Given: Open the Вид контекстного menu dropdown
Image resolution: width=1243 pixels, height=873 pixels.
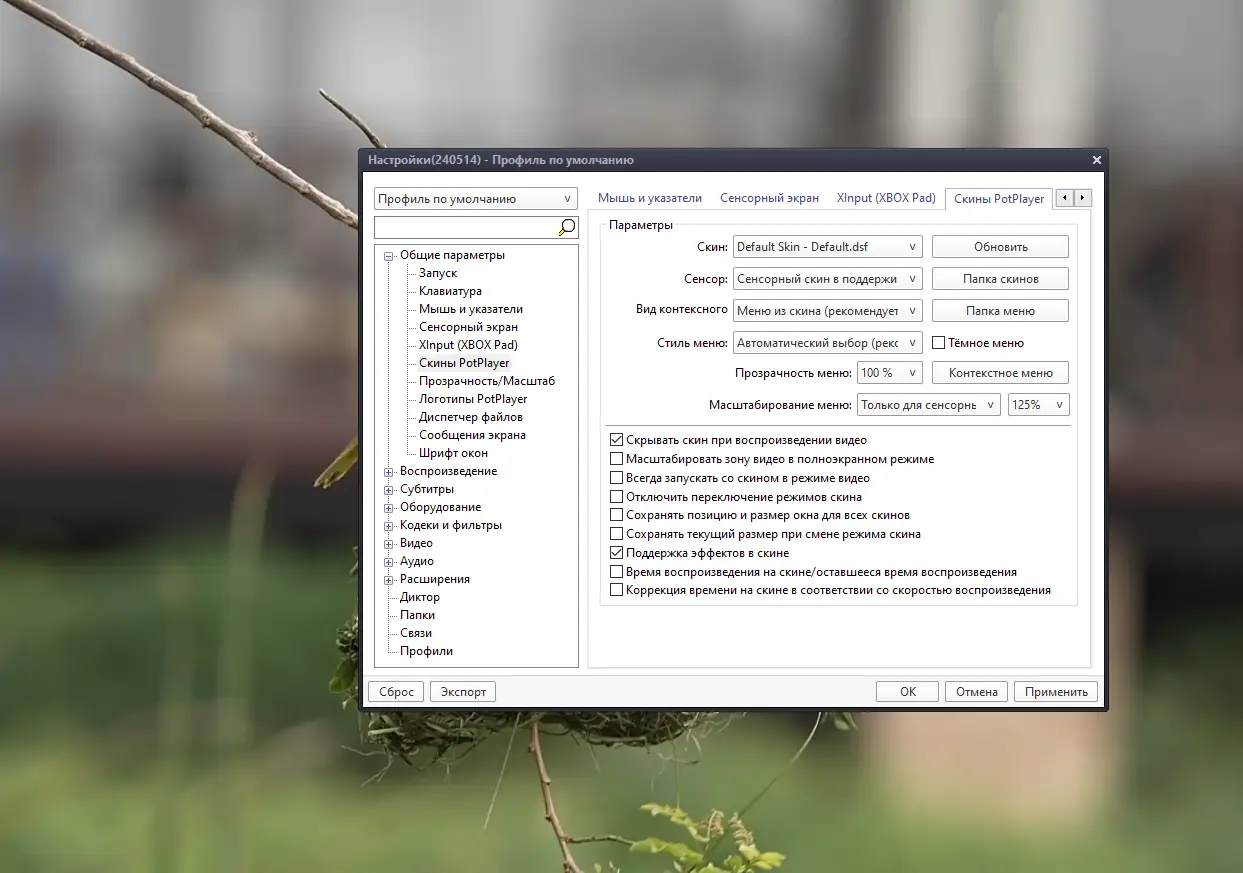Looking at the screenshot, I should (828, 311).
